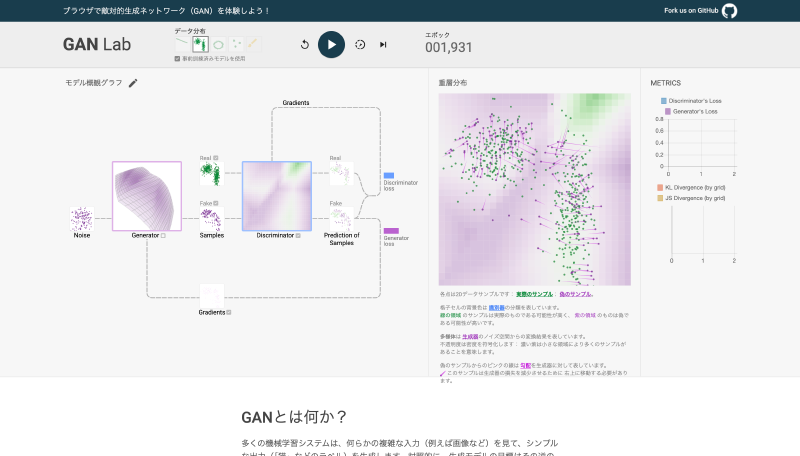800x456 pixels.
Task: Click the Noise thumbnail in the graph
Action: click(82, 219)
